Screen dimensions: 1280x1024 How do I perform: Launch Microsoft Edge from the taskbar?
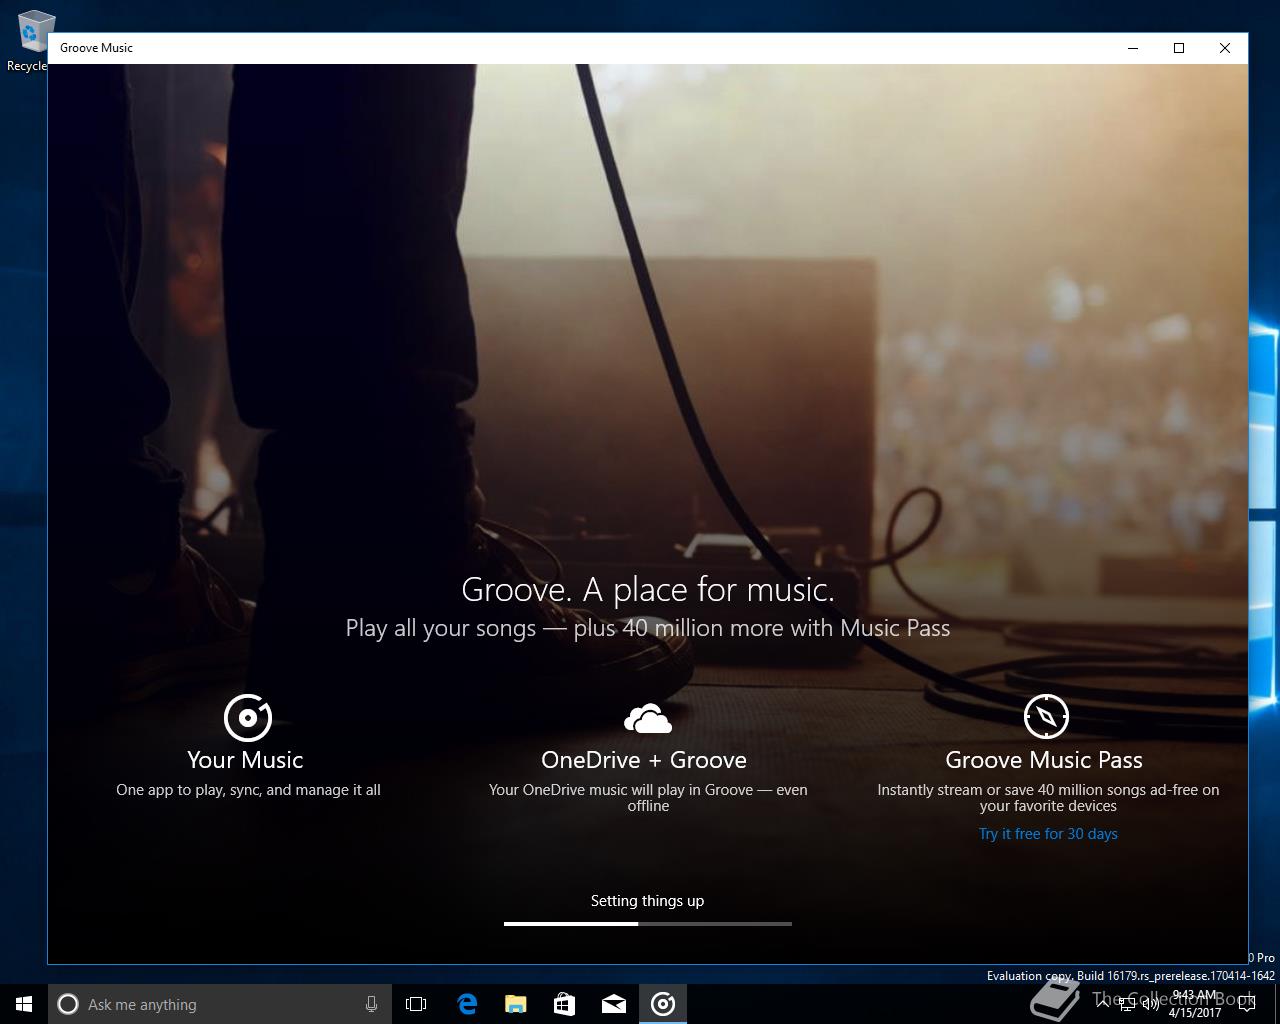tap(466, 1004)
